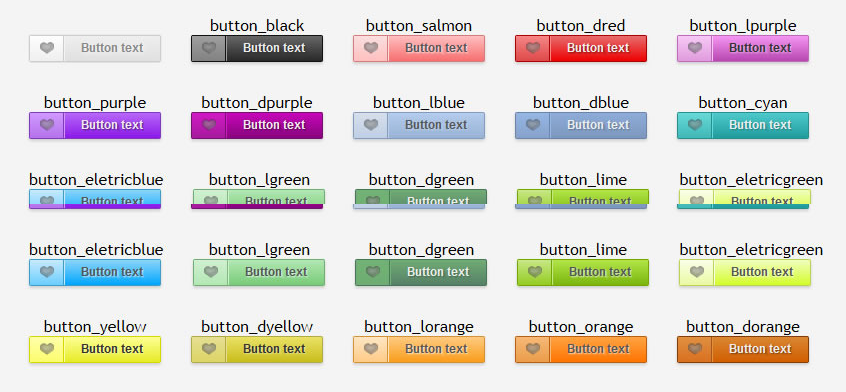
Task: Click the heart icon on the yellow button
Action: coord(47,349)
